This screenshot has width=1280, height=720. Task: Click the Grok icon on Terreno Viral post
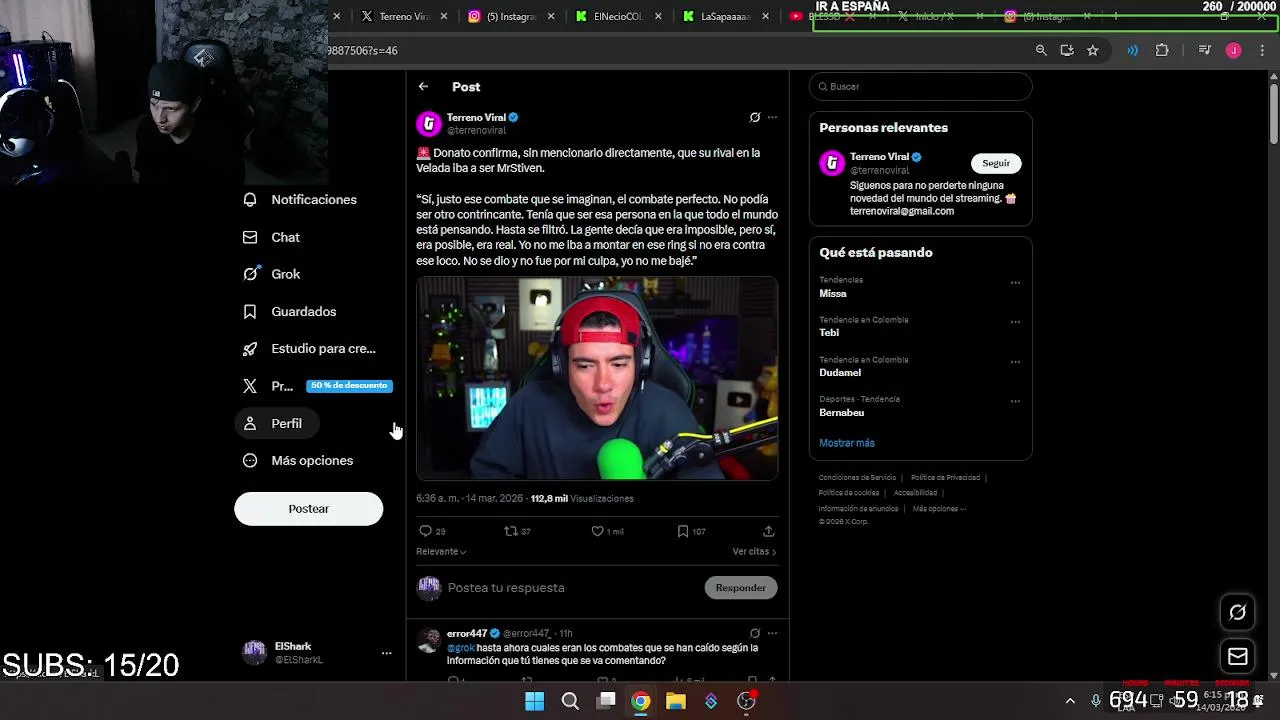click(x=755, y=117)
